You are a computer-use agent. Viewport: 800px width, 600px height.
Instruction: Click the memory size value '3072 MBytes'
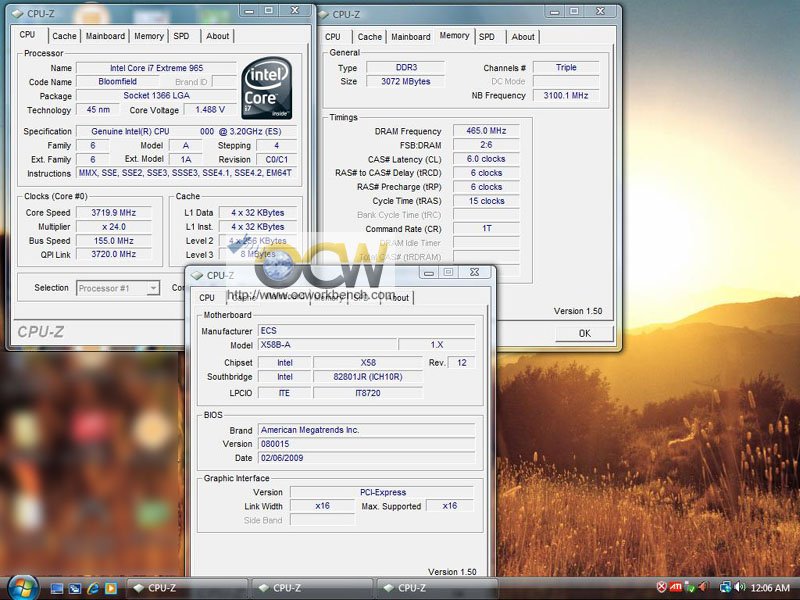click(x=406, y=81)
